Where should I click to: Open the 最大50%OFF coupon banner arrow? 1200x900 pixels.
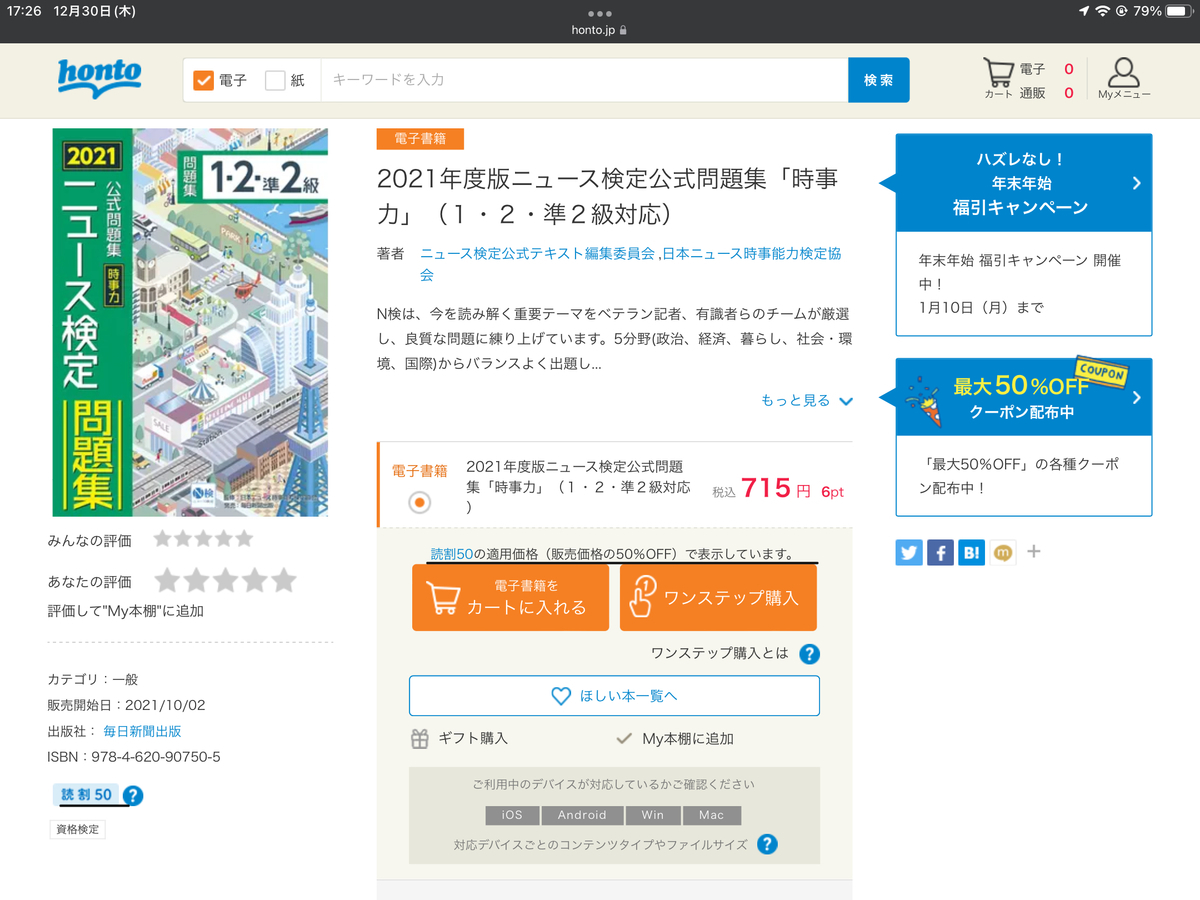(x=1136, y=398)
